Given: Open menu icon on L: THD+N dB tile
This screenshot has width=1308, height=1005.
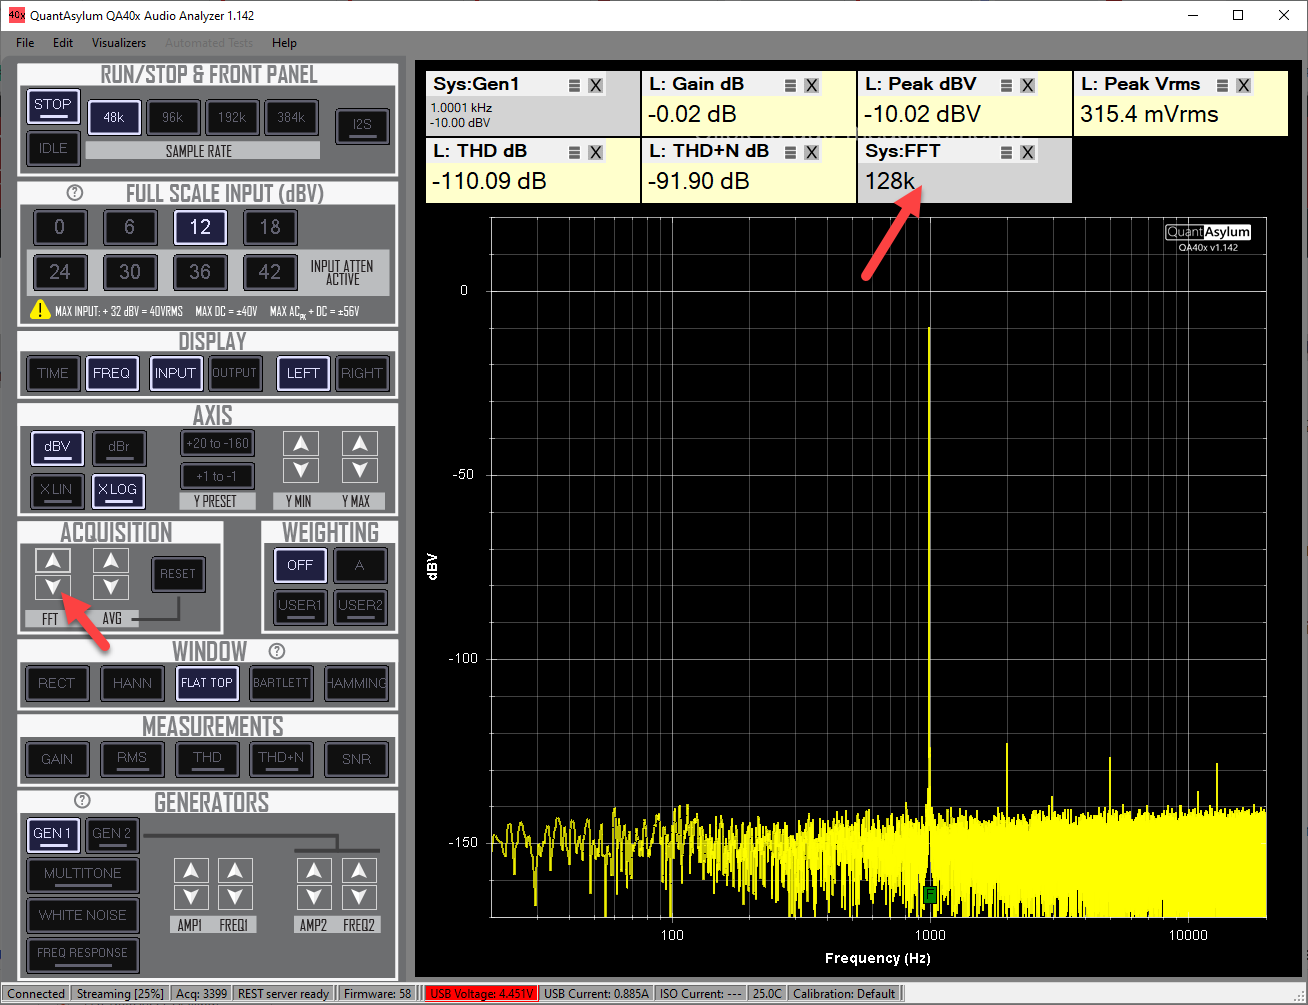Looking at the screenshot, I should click(791, 153).
